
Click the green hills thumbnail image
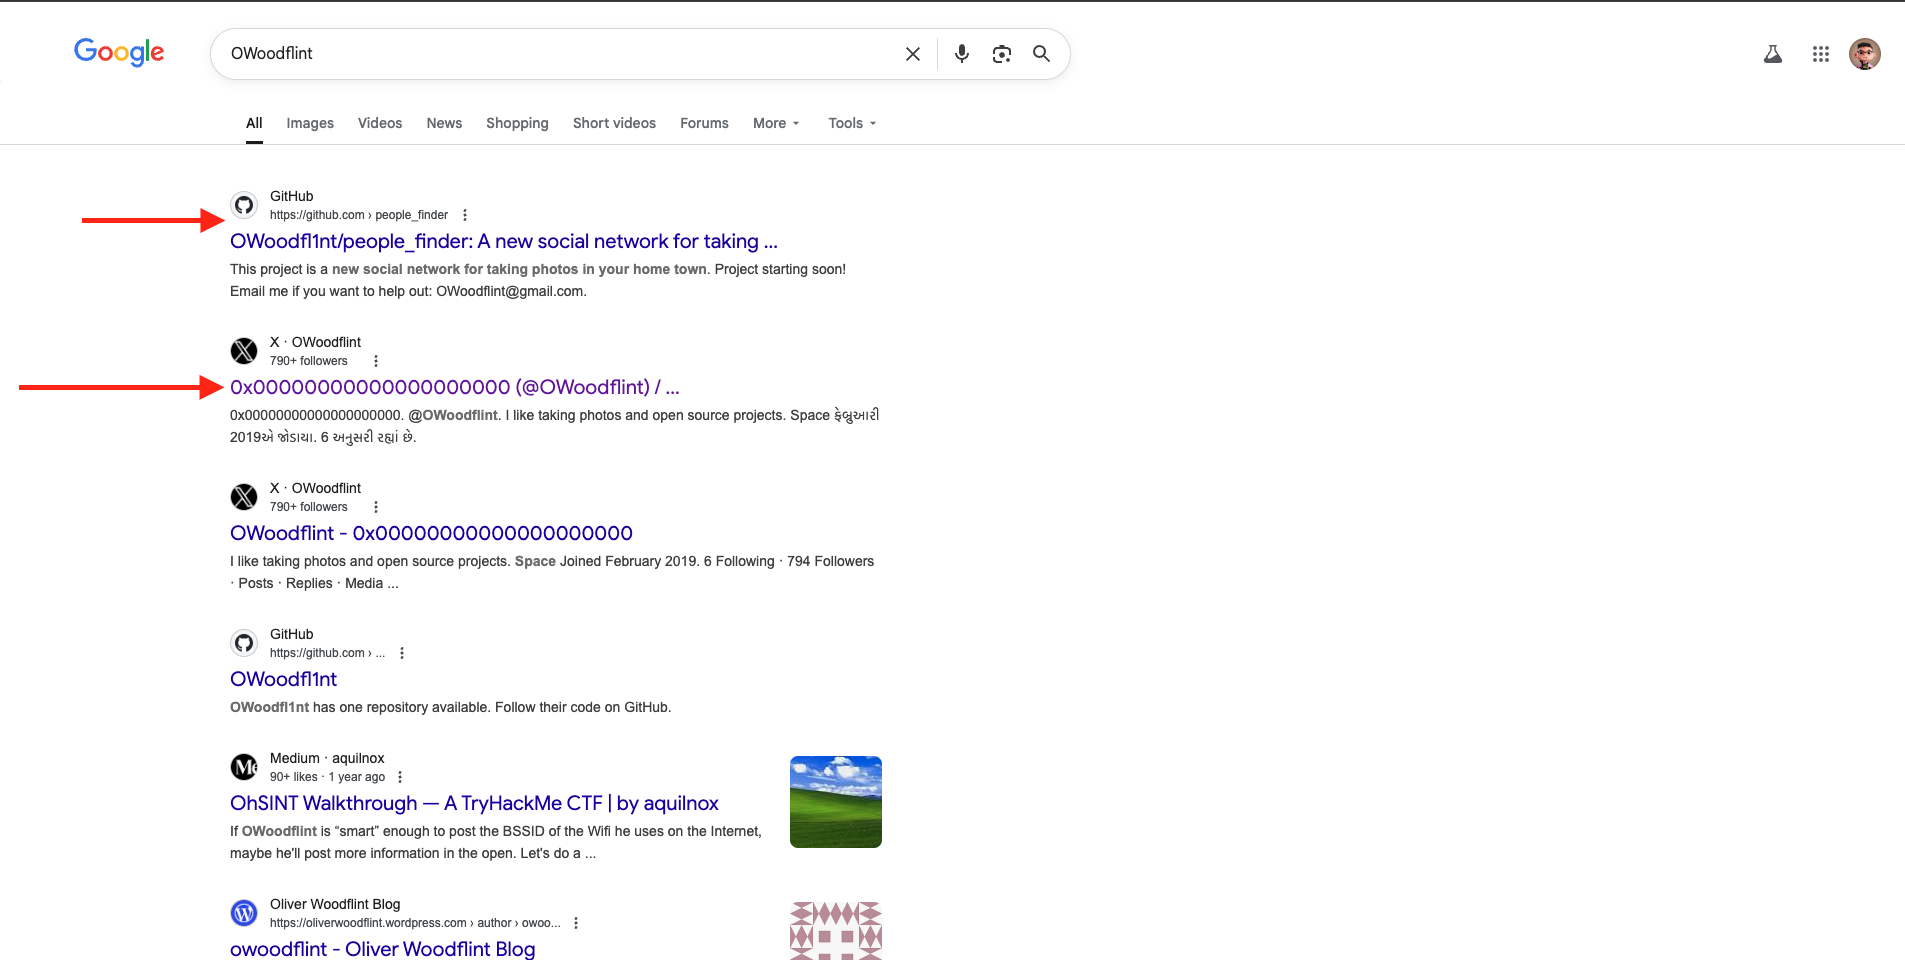pos(835,802)
